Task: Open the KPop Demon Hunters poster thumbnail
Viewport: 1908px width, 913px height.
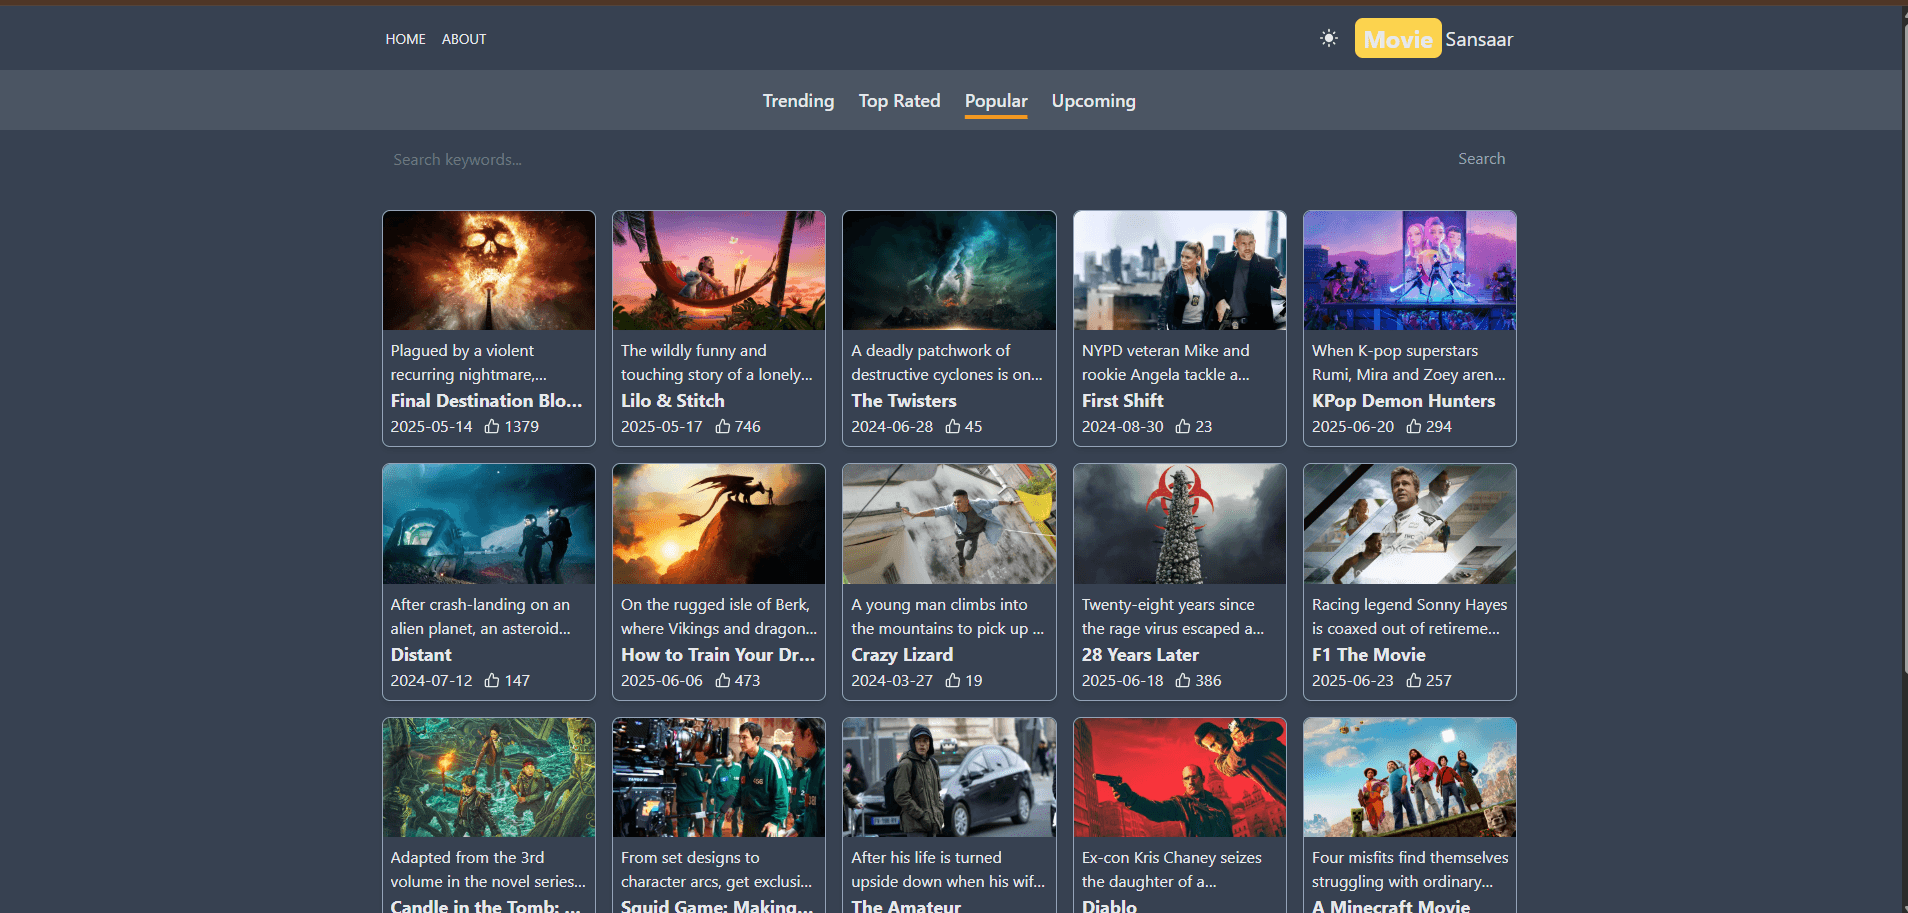Action: [1410, 271]
